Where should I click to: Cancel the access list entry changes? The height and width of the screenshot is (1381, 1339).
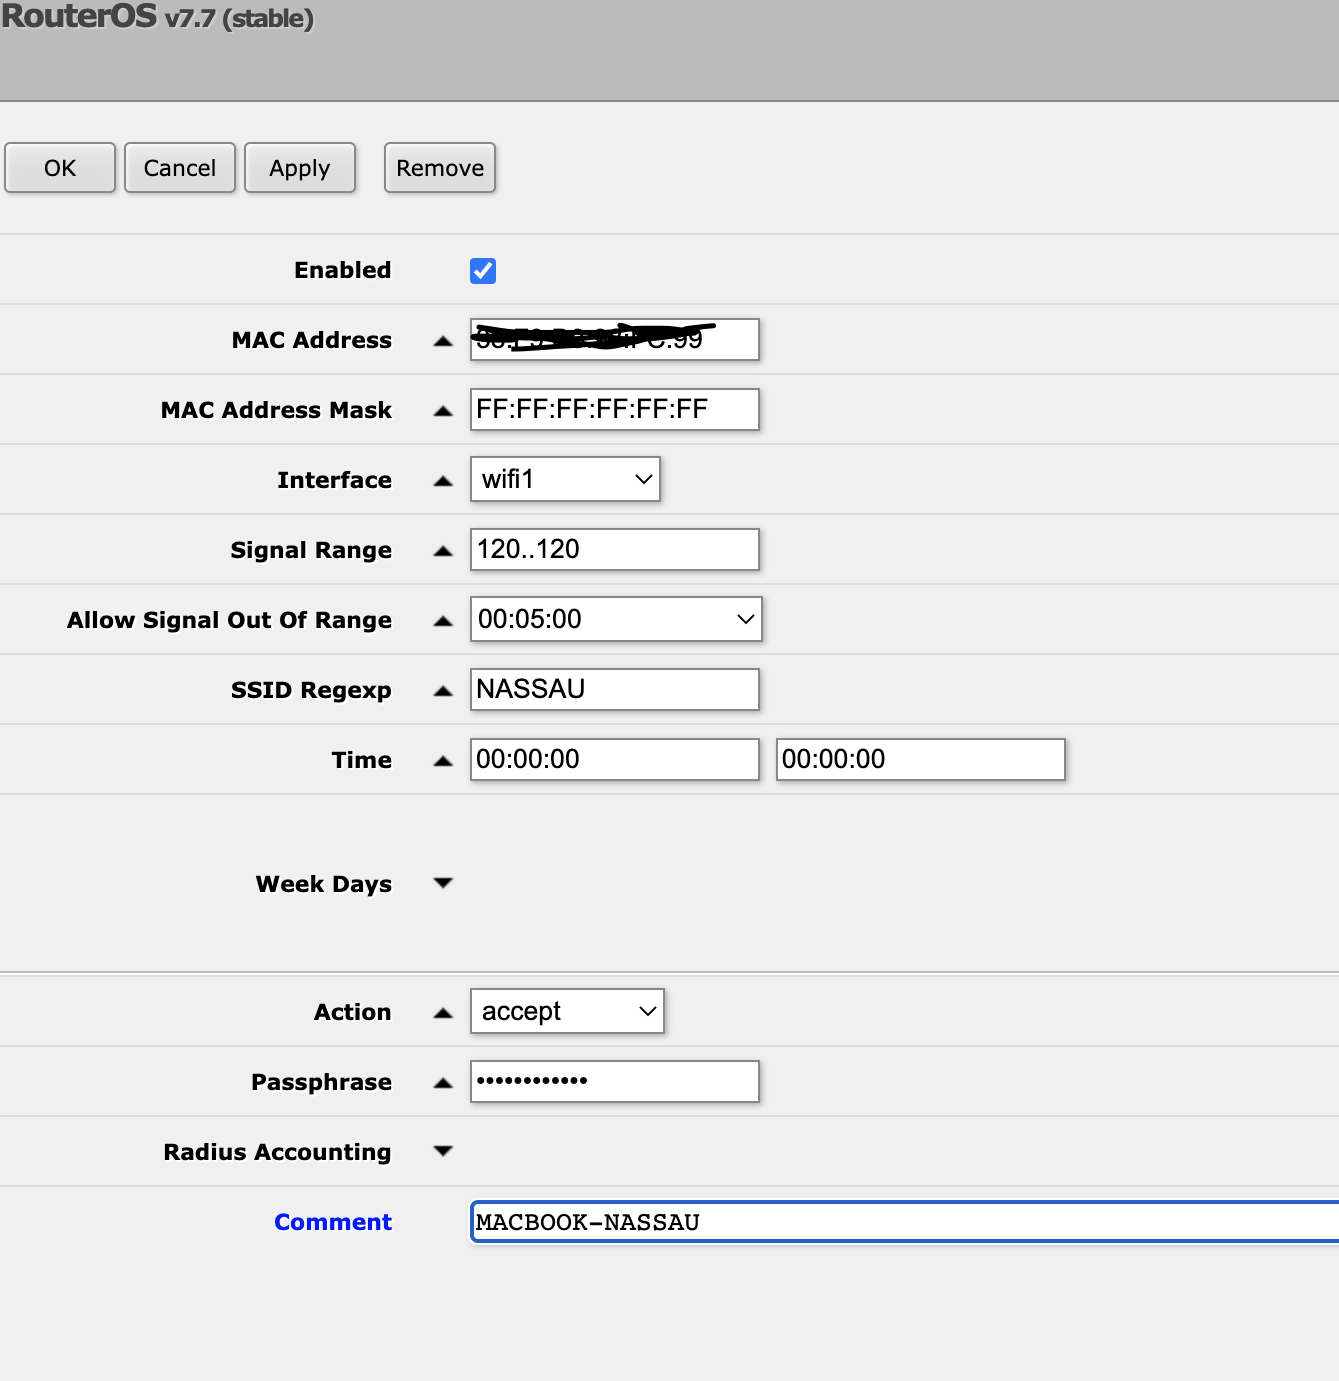(x=180, y=167)
